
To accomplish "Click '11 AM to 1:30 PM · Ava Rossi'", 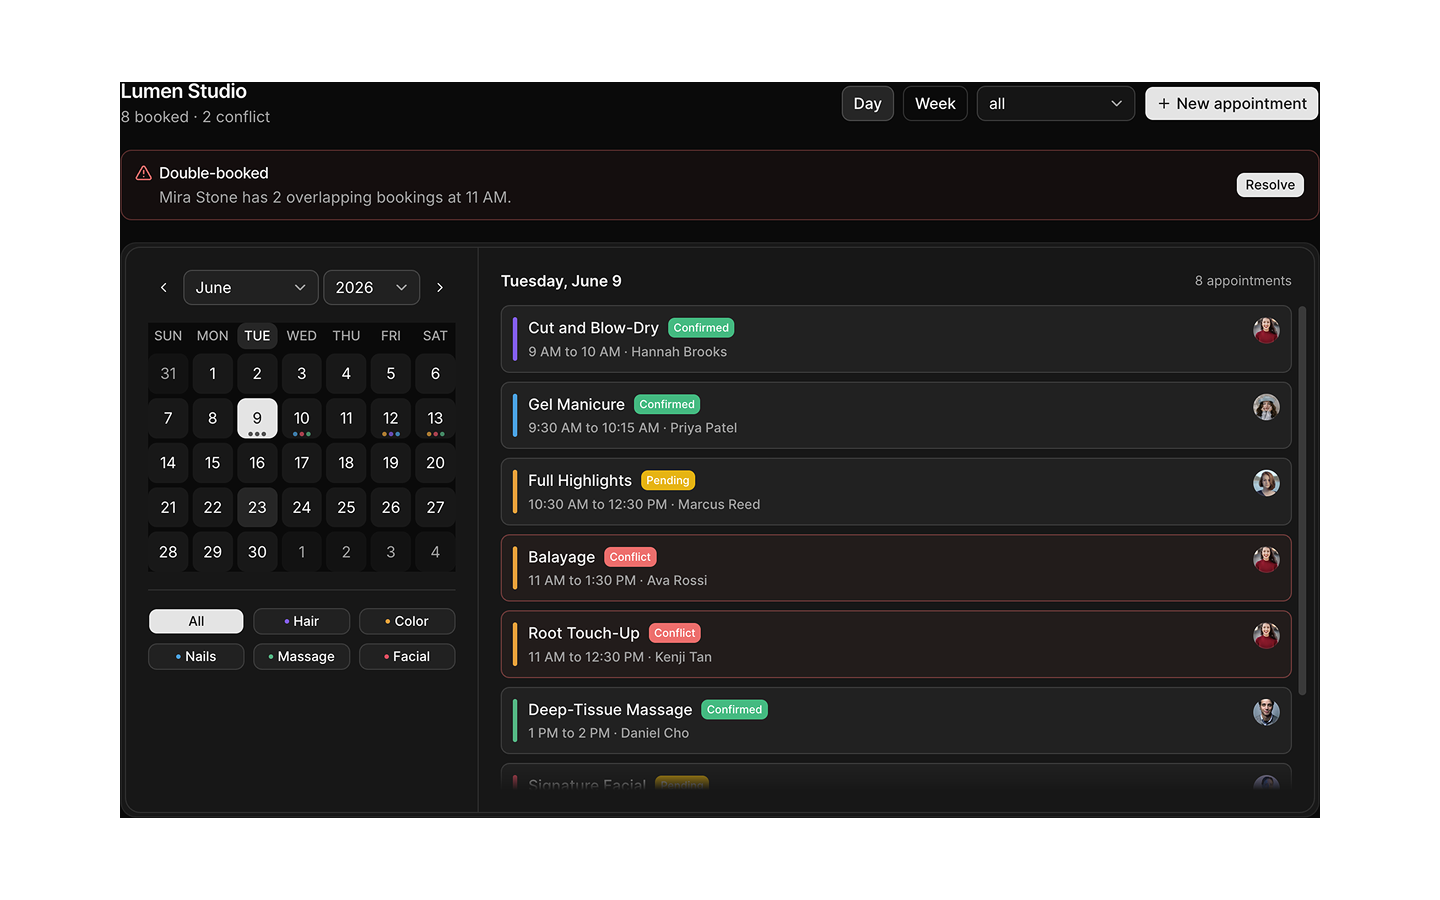I will [x=618, y=581].
